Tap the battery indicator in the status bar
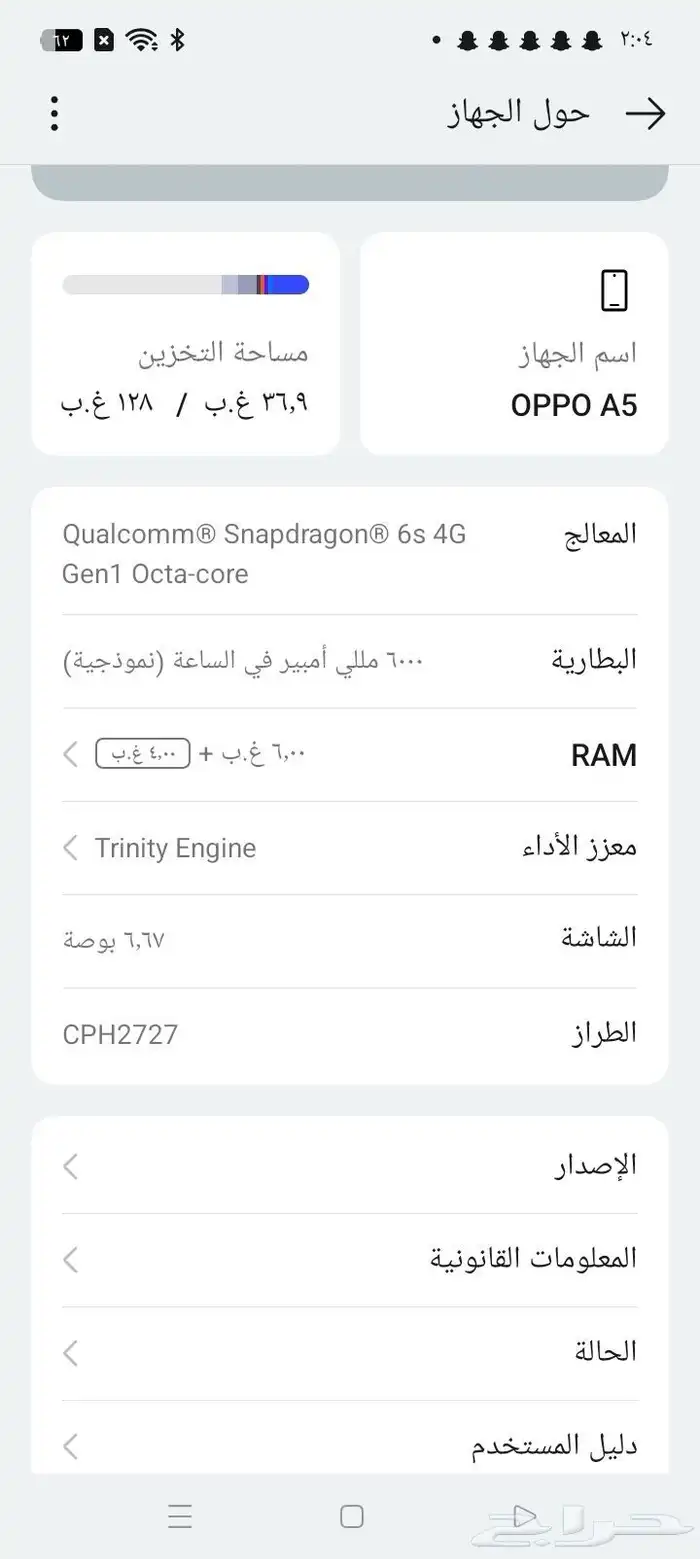This screenshot has width=700, height=1559. (x=62, y=40)
